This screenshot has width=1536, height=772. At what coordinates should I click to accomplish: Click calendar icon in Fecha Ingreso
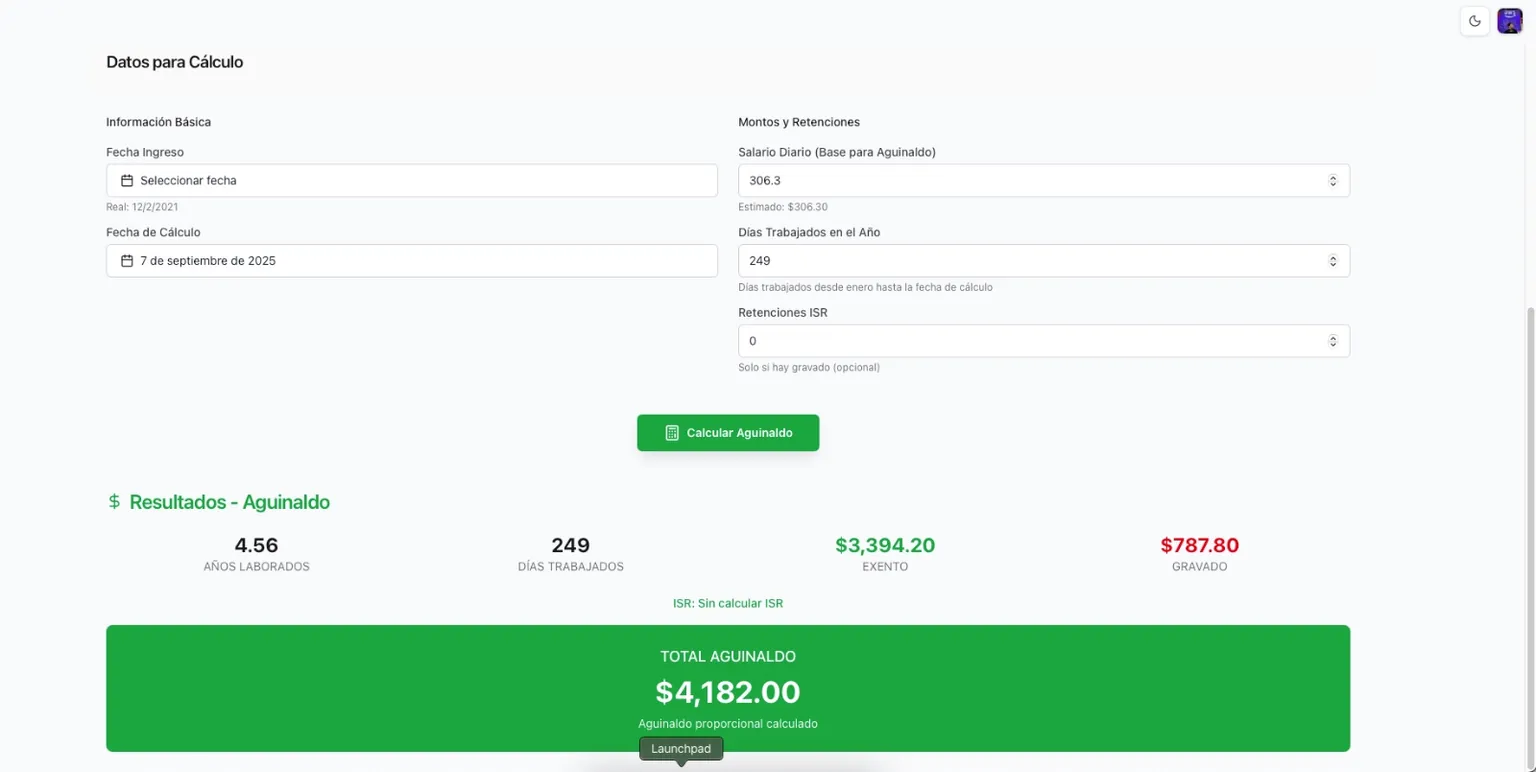pos(127,181)
